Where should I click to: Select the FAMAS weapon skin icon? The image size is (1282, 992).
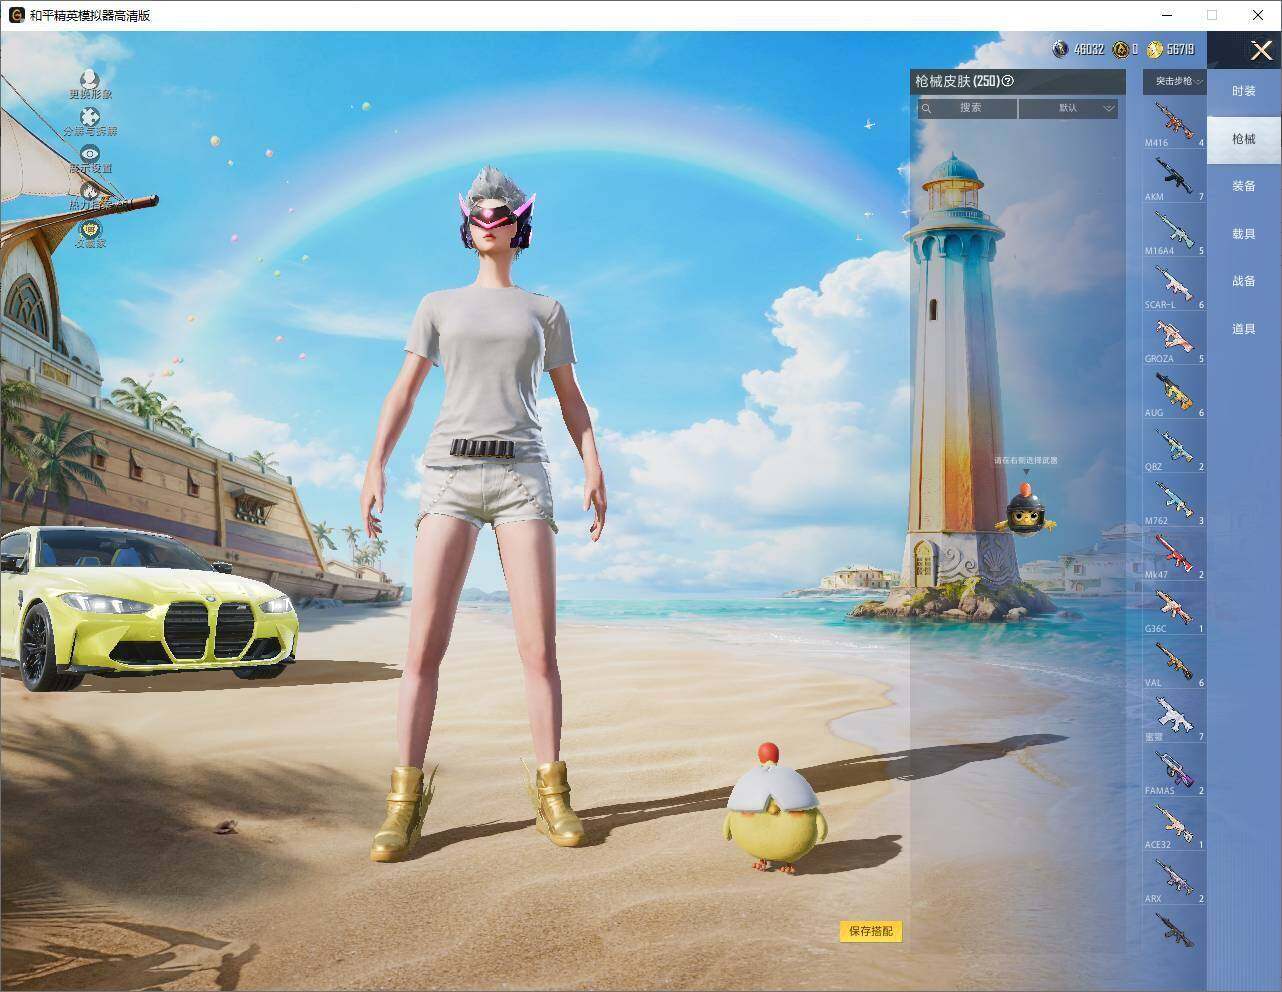[x=1174, y=771]
